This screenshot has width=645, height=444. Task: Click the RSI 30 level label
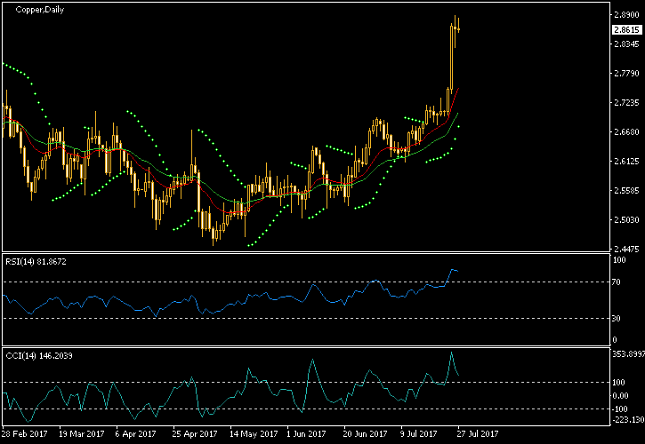[x=616, y=318]
